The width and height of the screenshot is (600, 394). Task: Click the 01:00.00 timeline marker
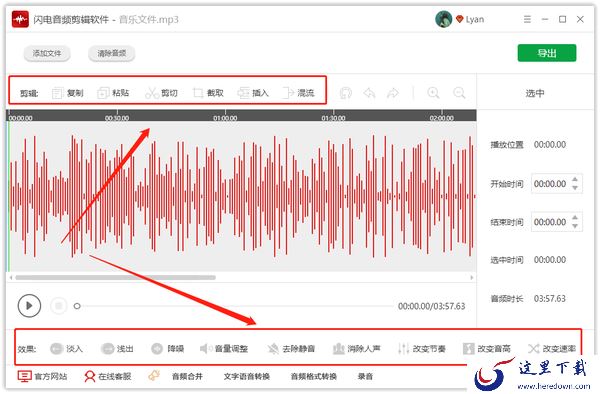point(225,118)
